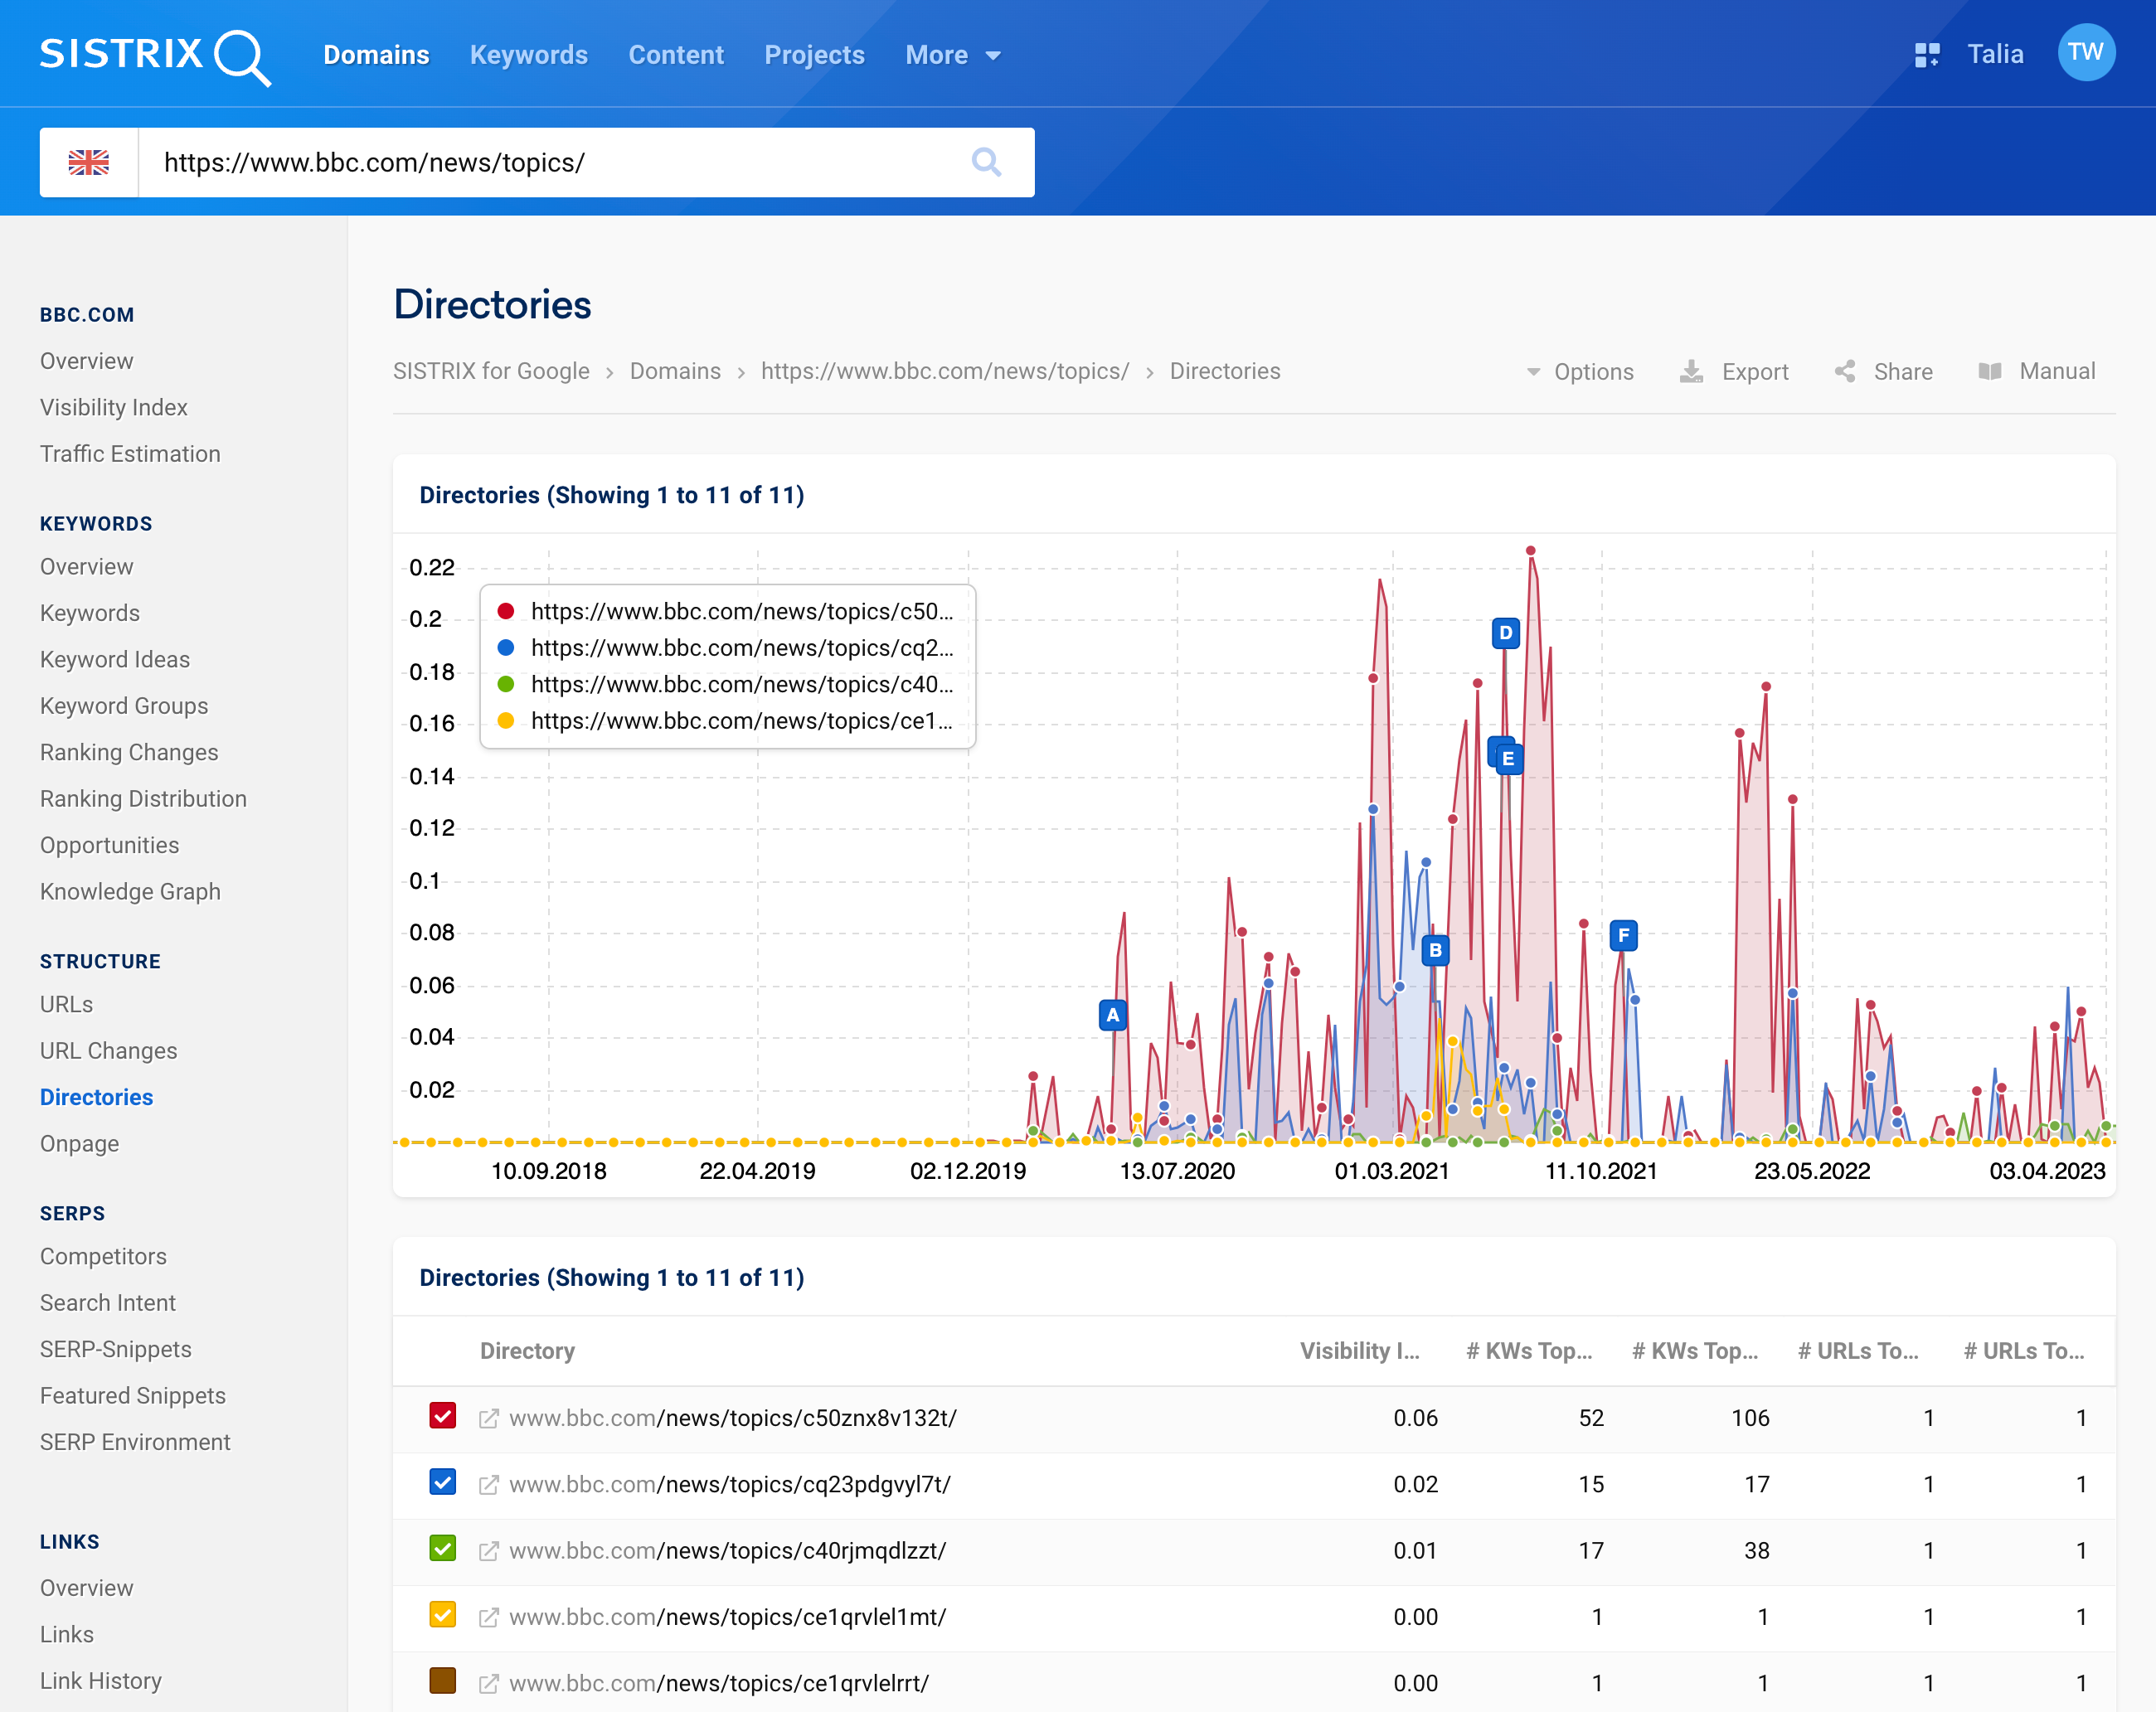Screen dimensions: 2156x1712
Task: Select the UK flag country selector
Action: 89,162
